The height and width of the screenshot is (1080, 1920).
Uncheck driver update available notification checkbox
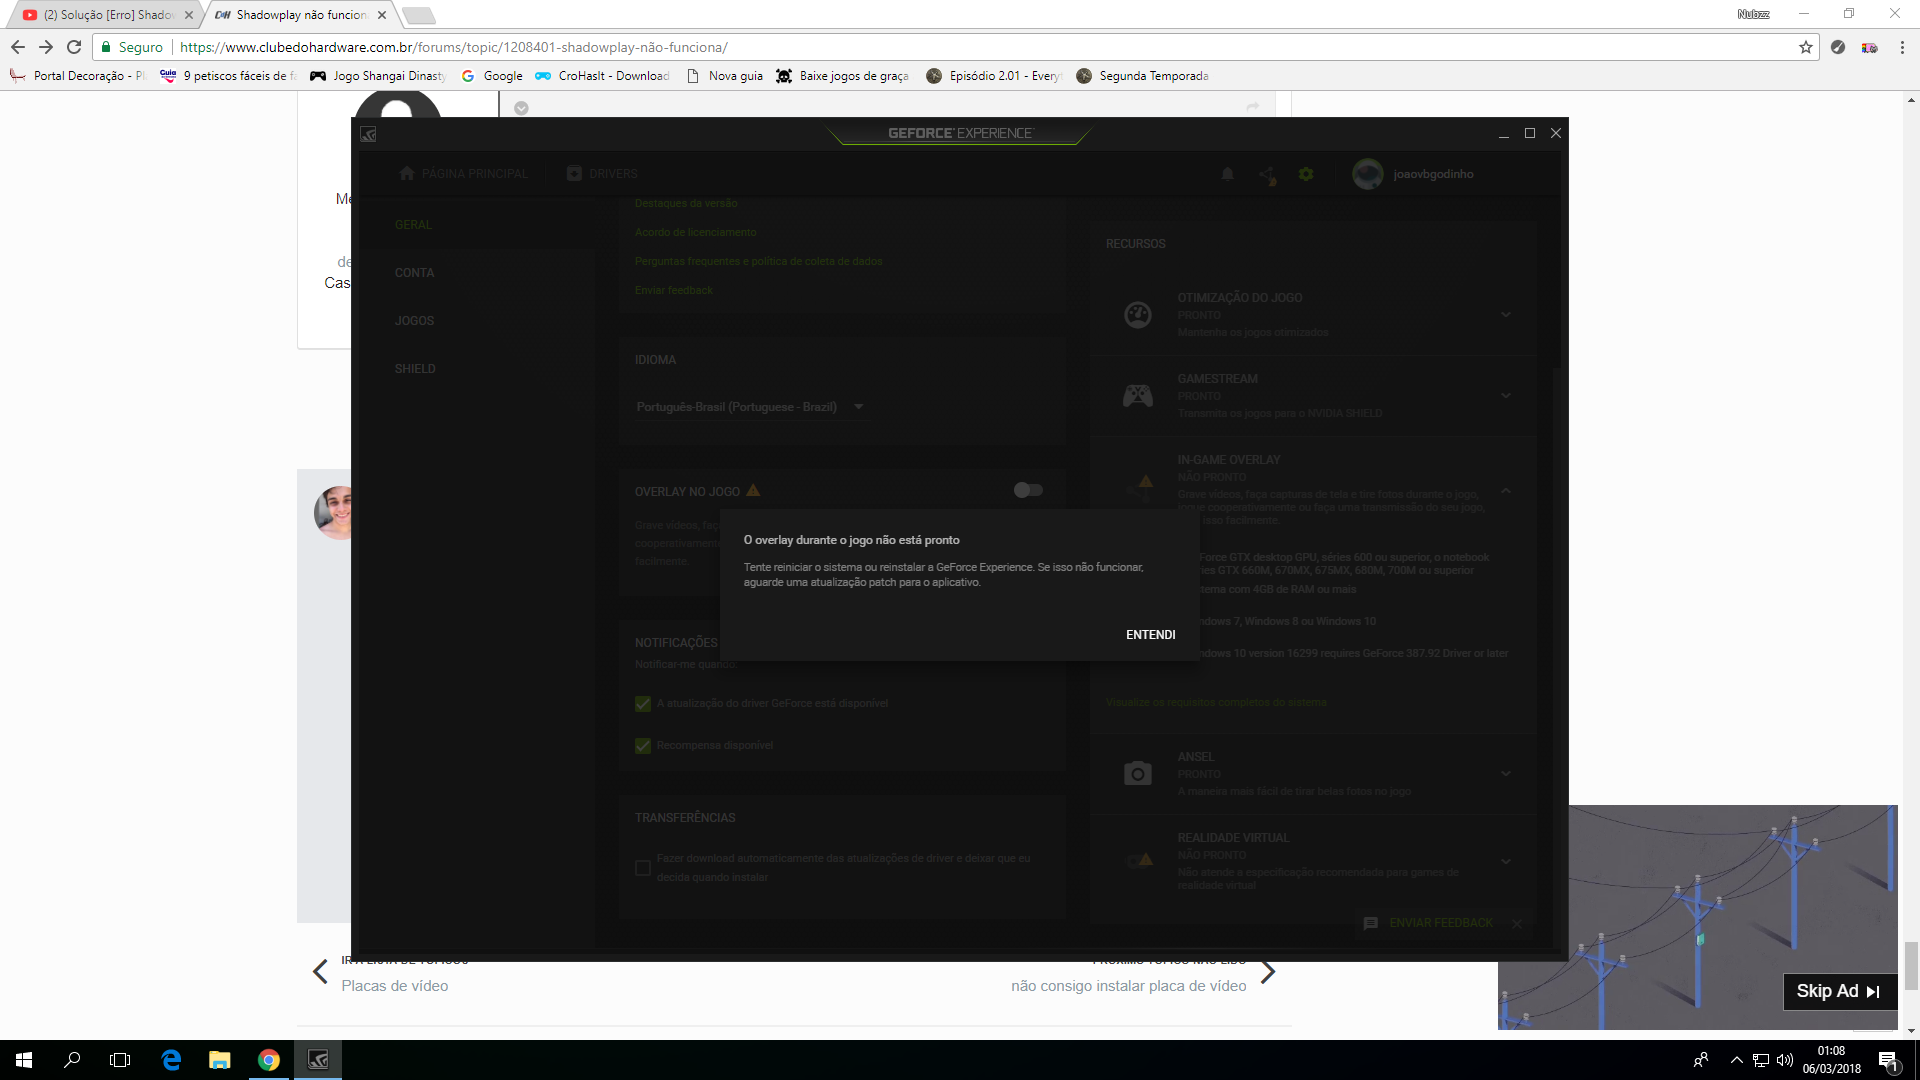tap(643, 704)
